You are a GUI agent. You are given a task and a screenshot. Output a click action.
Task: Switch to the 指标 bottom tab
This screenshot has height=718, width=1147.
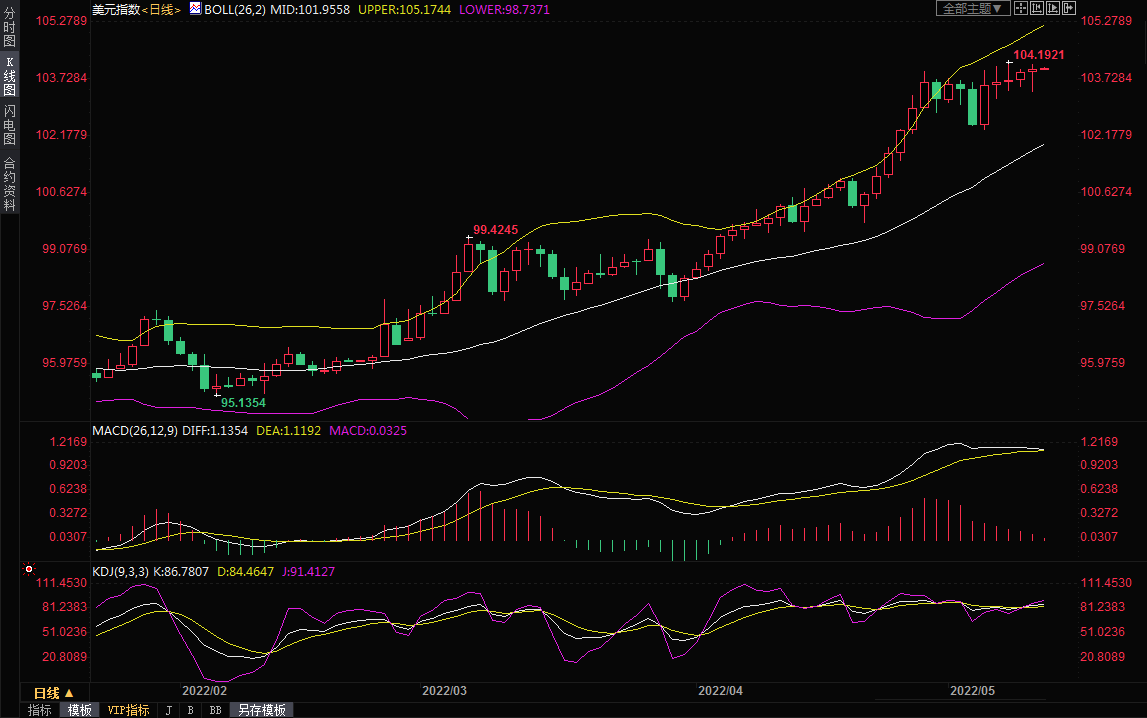click(x=40, y=710)
